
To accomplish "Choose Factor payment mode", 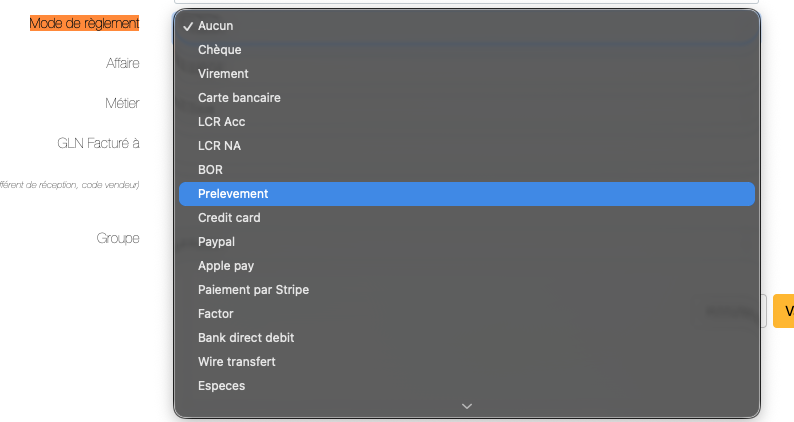I will coord(216,314).
